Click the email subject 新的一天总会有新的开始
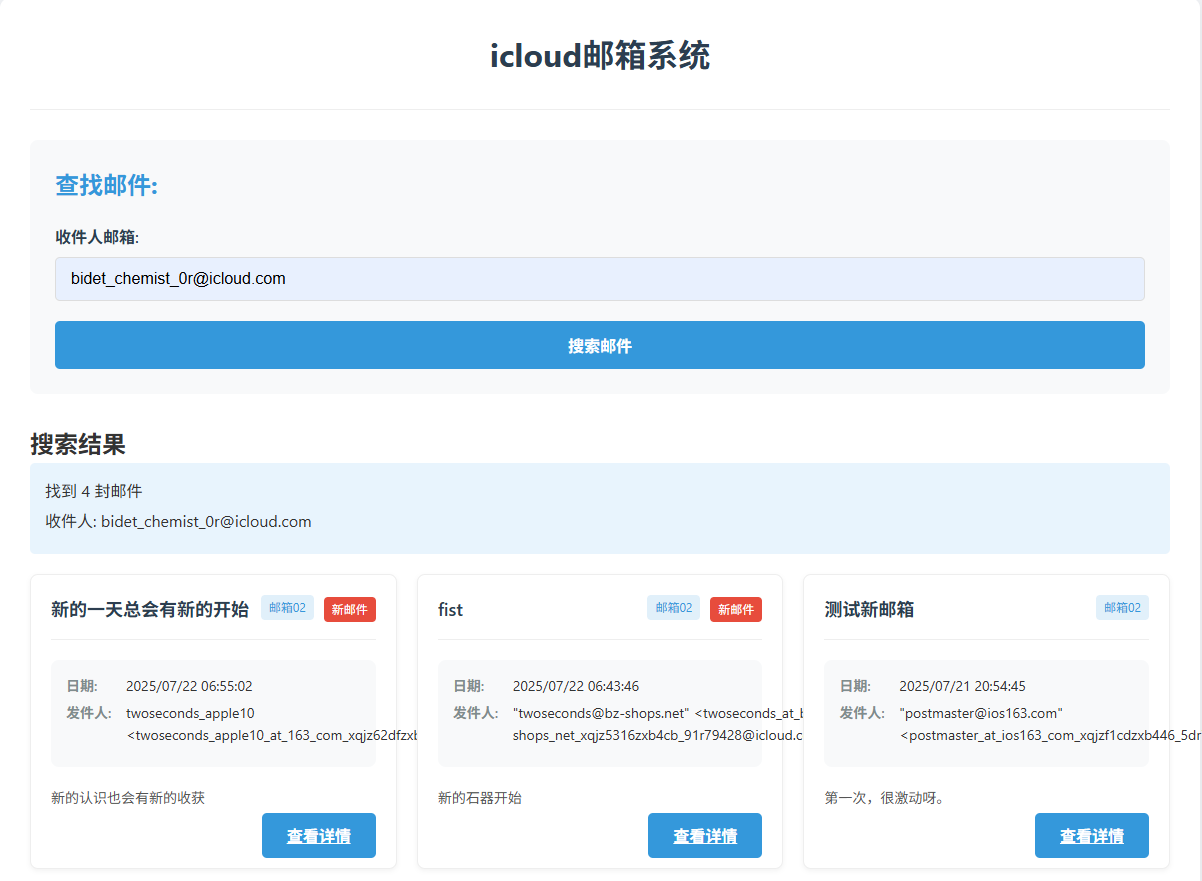The image size is (1202, 881). click(x=150, y=609)
